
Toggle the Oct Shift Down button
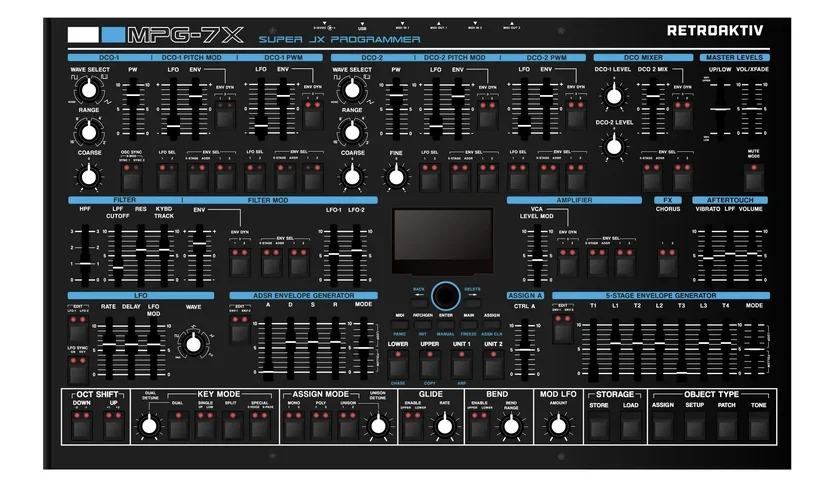click(82, 425)
